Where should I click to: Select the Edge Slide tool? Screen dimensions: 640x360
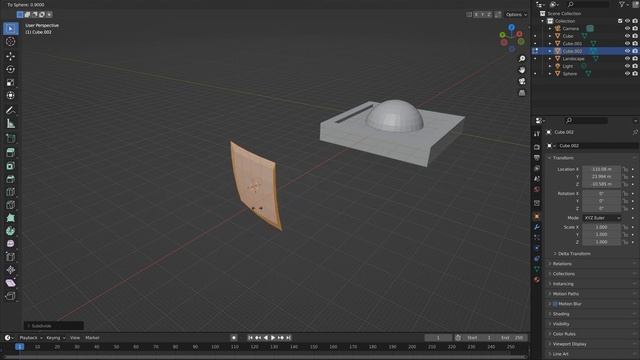pos(11,257)
